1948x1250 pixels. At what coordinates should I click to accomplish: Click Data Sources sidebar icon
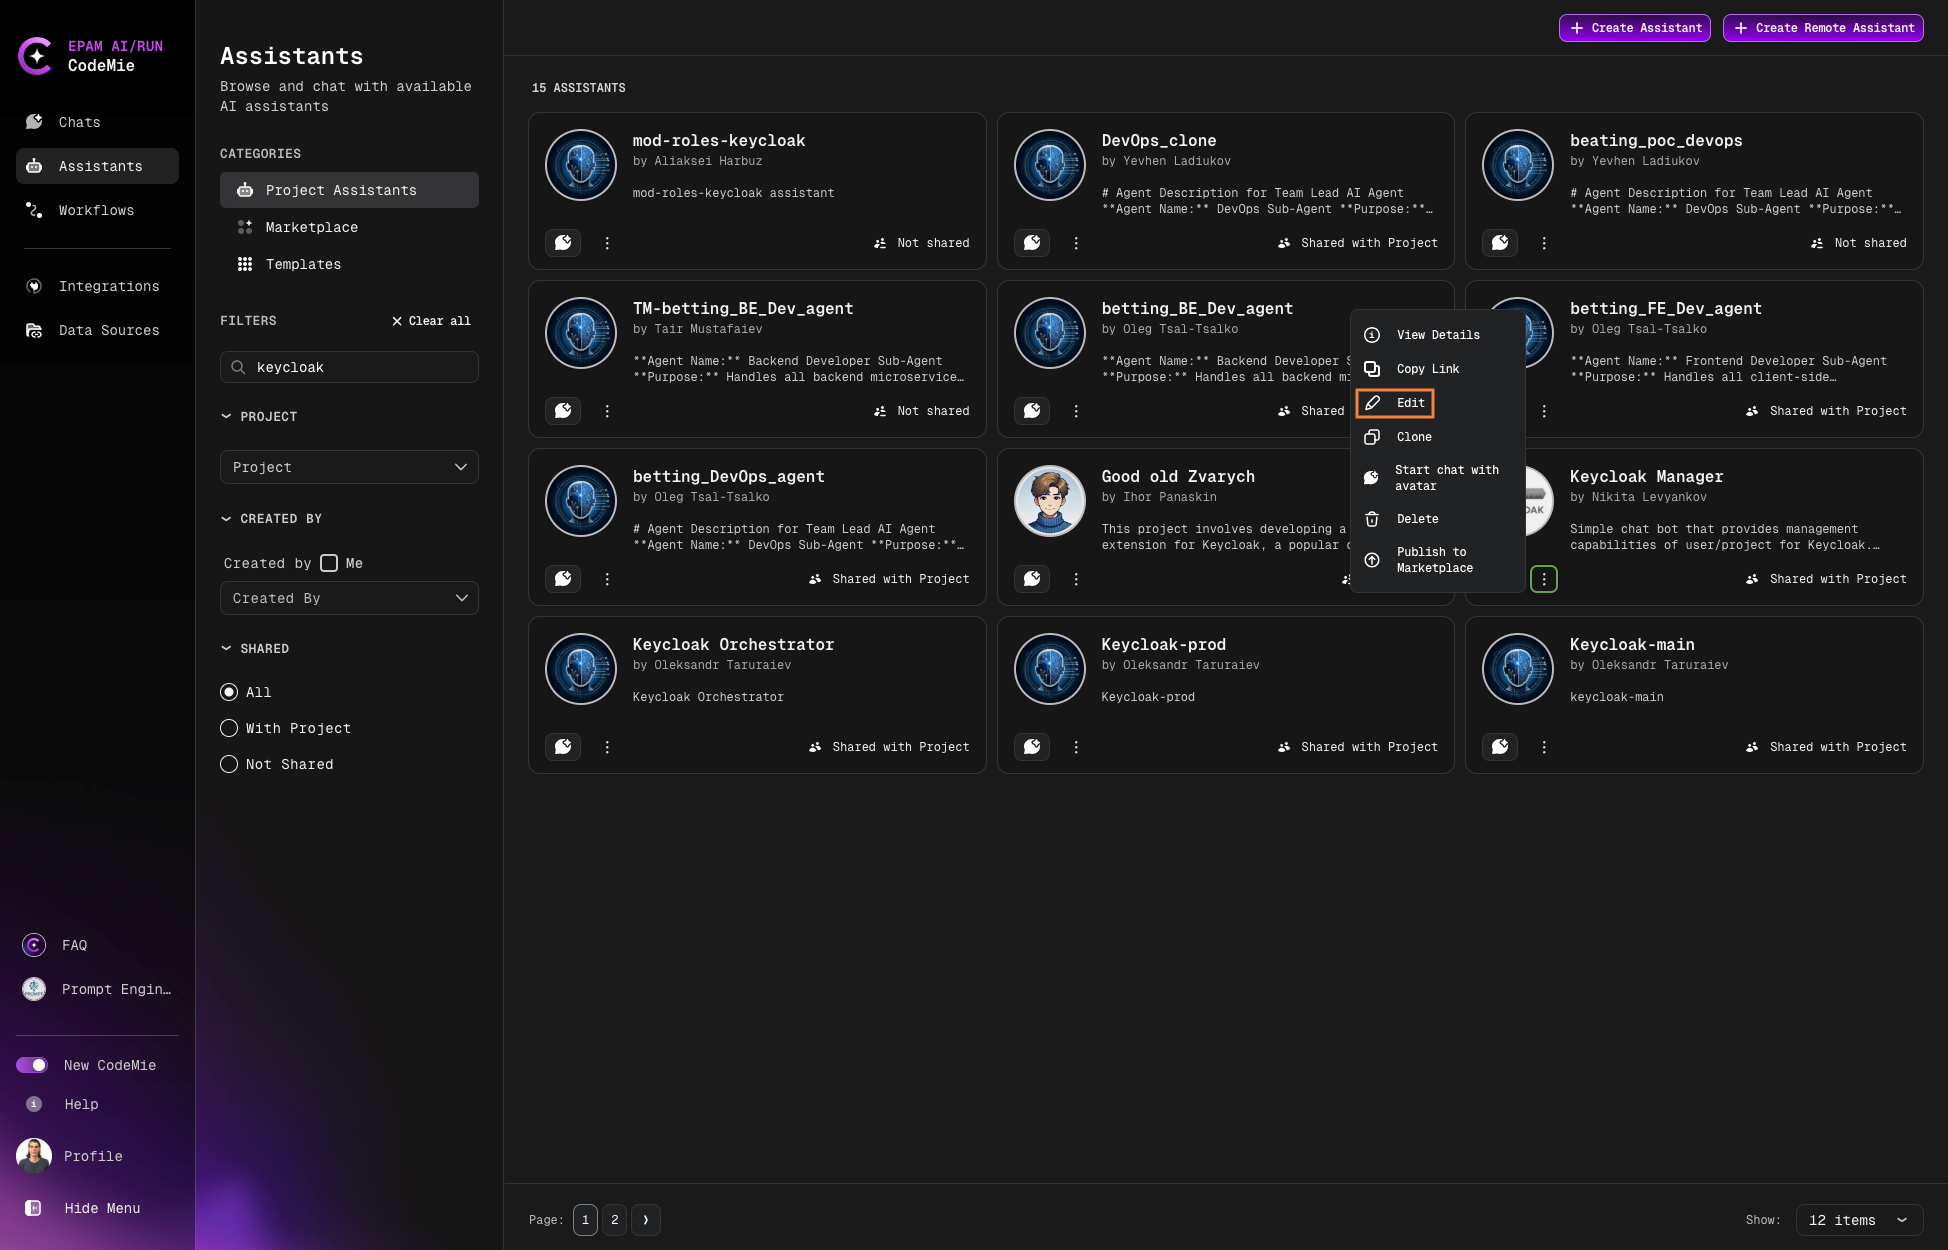pos(34,330)
